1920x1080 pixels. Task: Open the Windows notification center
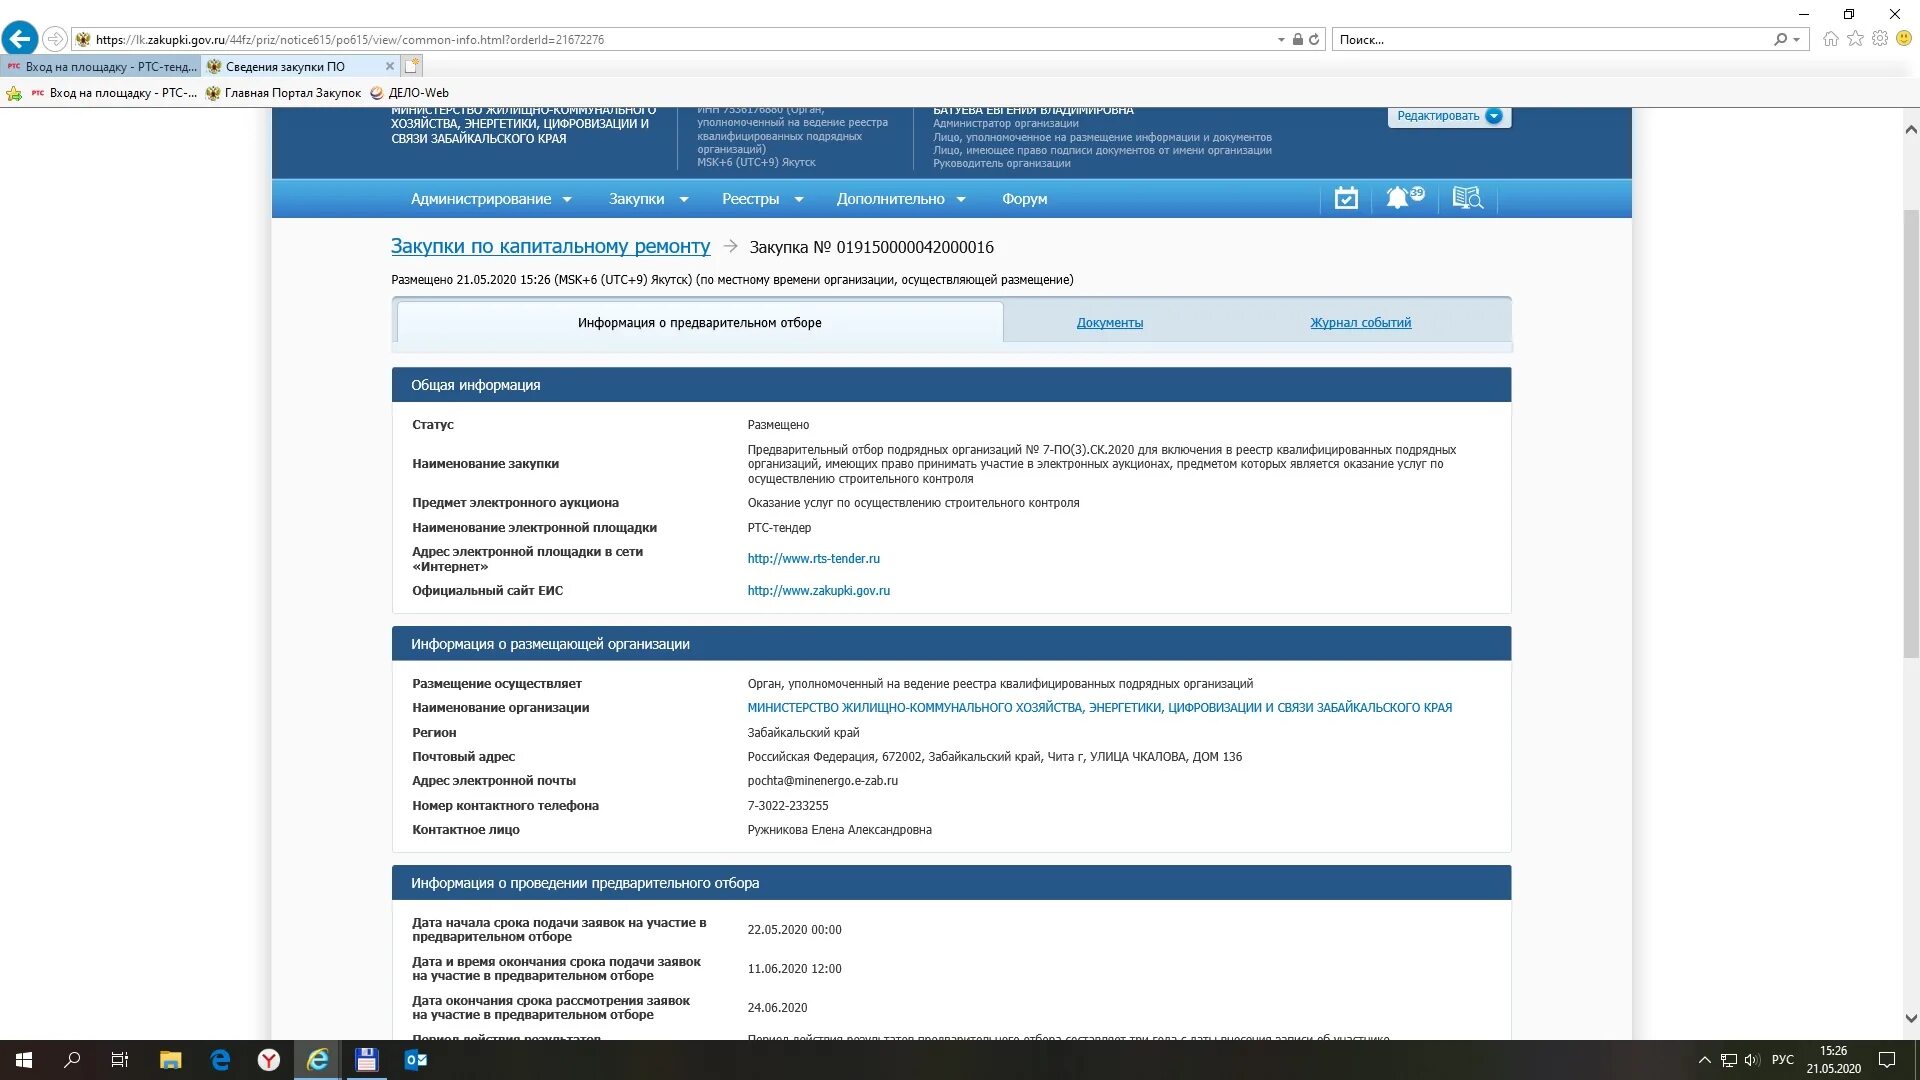coord(1887,1060)
